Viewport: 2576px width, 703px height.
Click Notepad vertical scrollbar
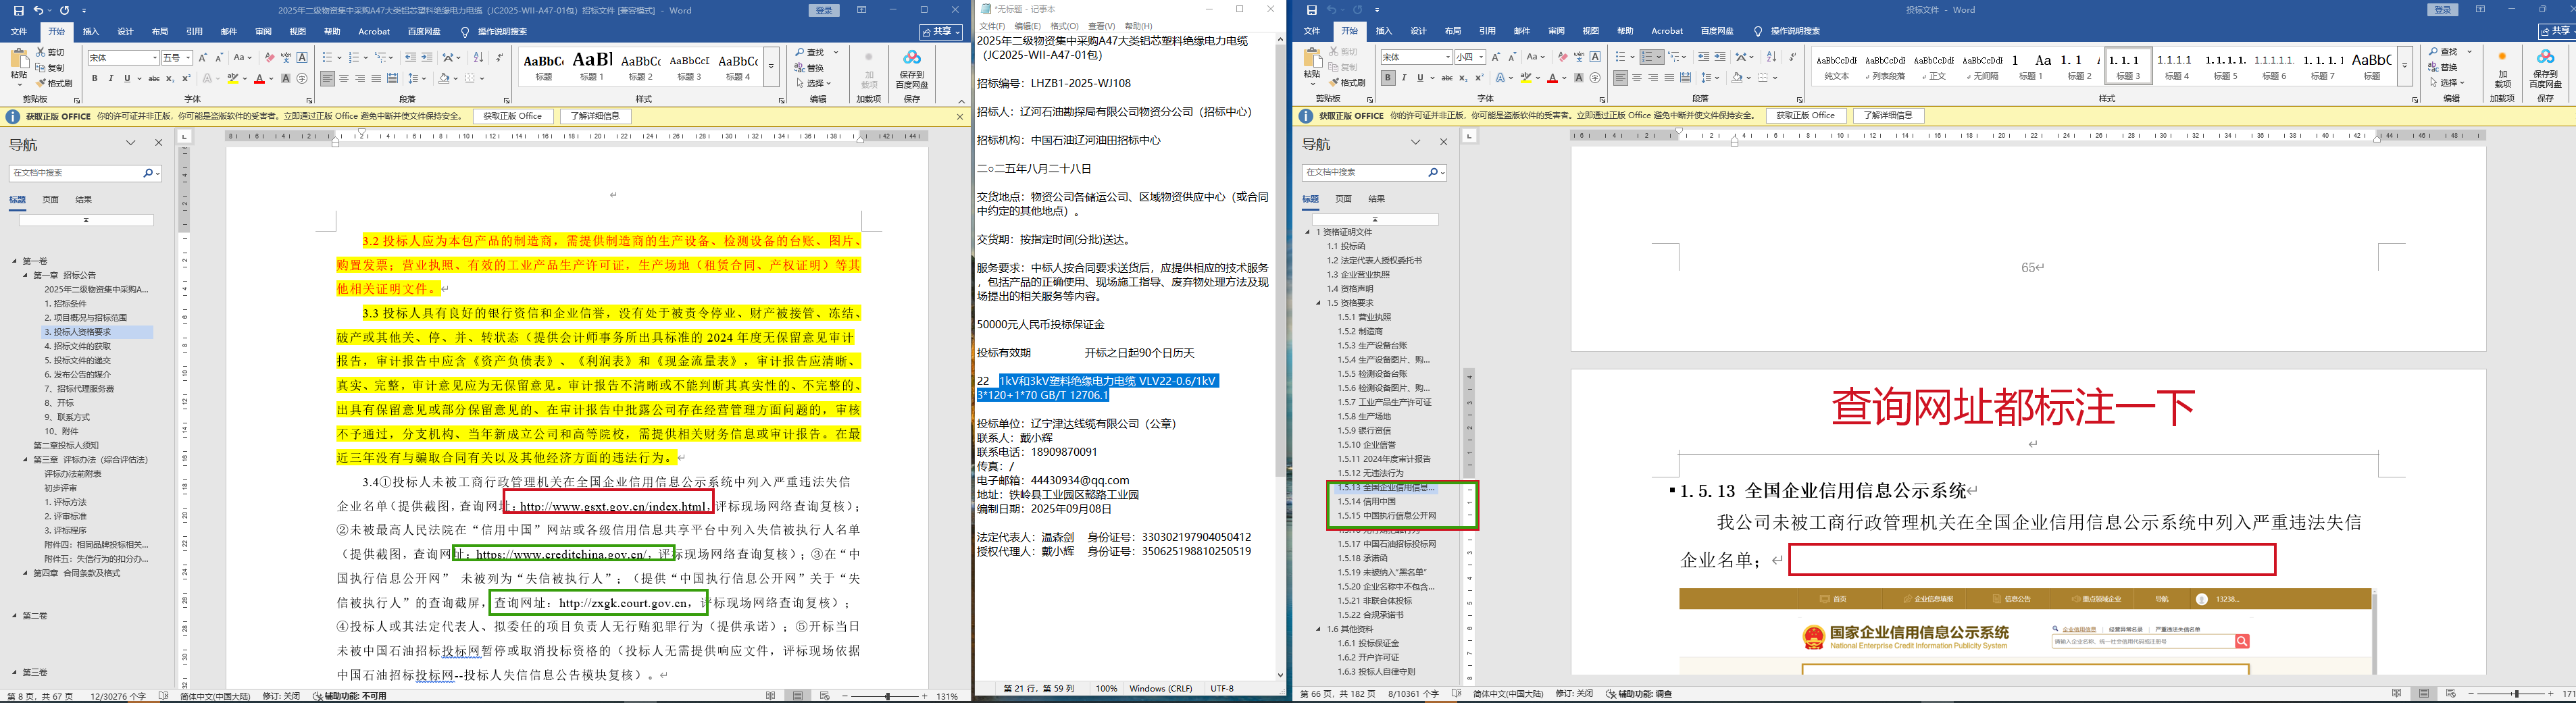pyautogui.click(x=1280, y=357)
